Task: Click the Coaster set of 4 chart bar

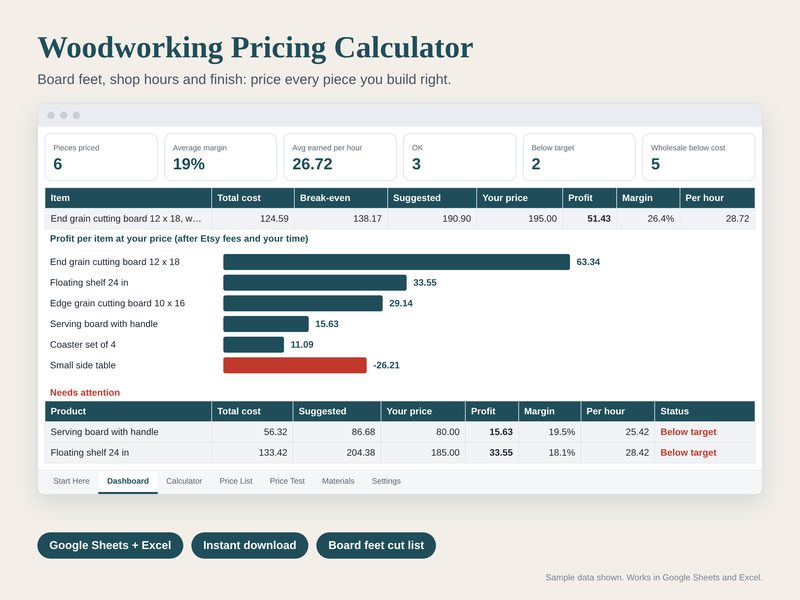Action: tap(254, 344)
